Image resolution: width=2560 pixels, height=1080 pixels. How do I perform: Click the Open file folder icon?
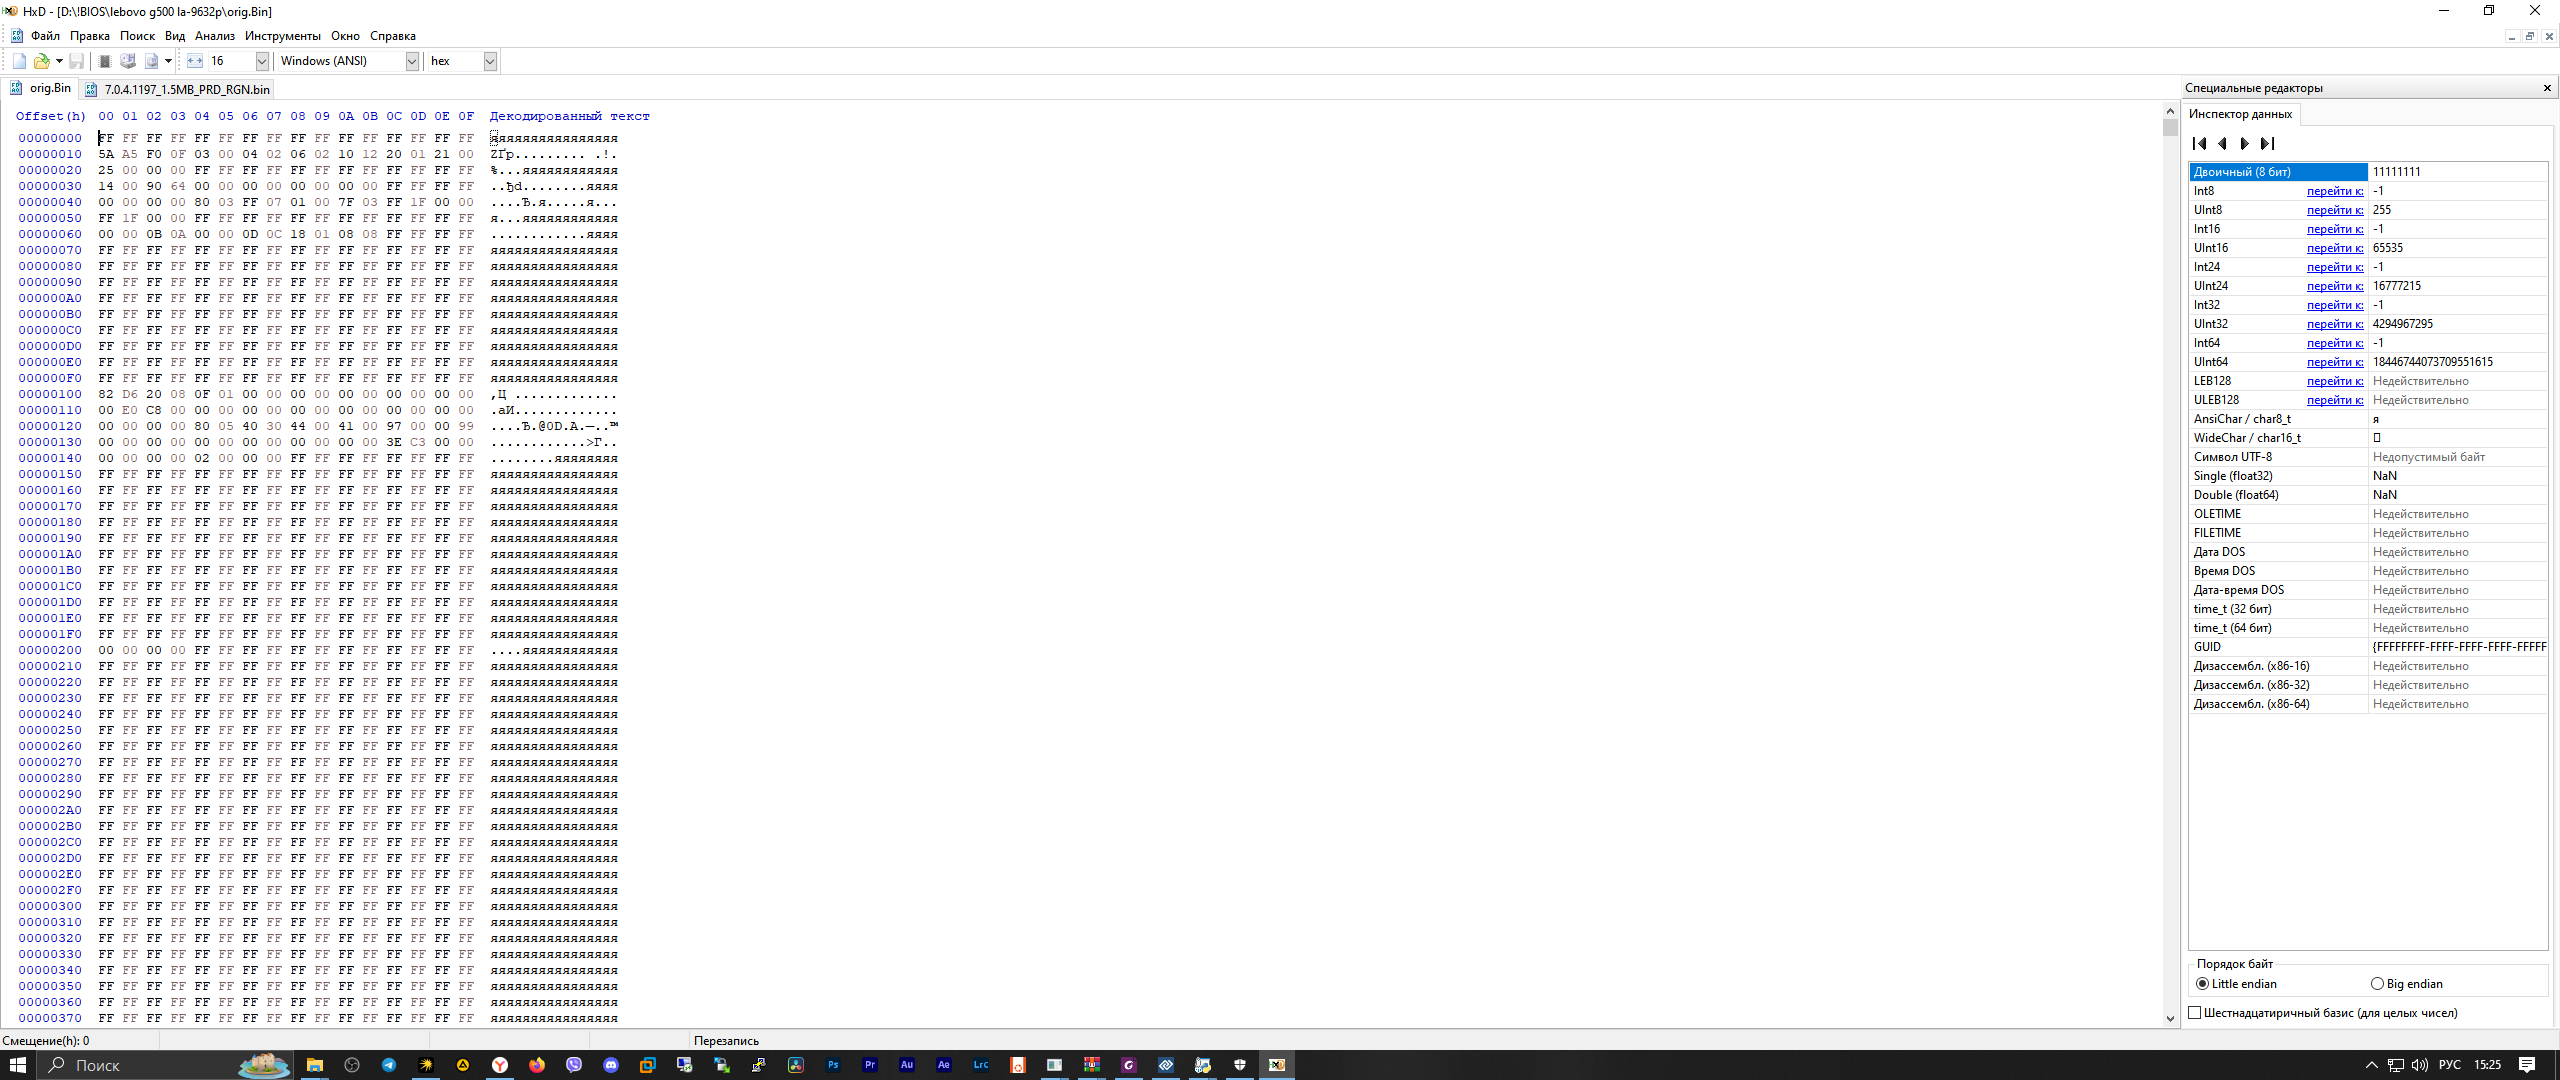click(x=42, y=61)
